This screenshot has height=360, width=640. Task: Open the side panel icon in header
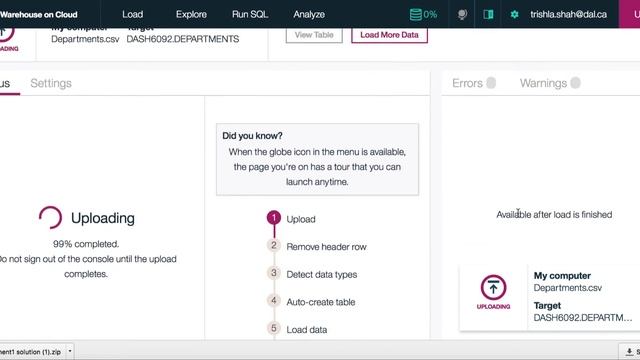coord(488,14)
